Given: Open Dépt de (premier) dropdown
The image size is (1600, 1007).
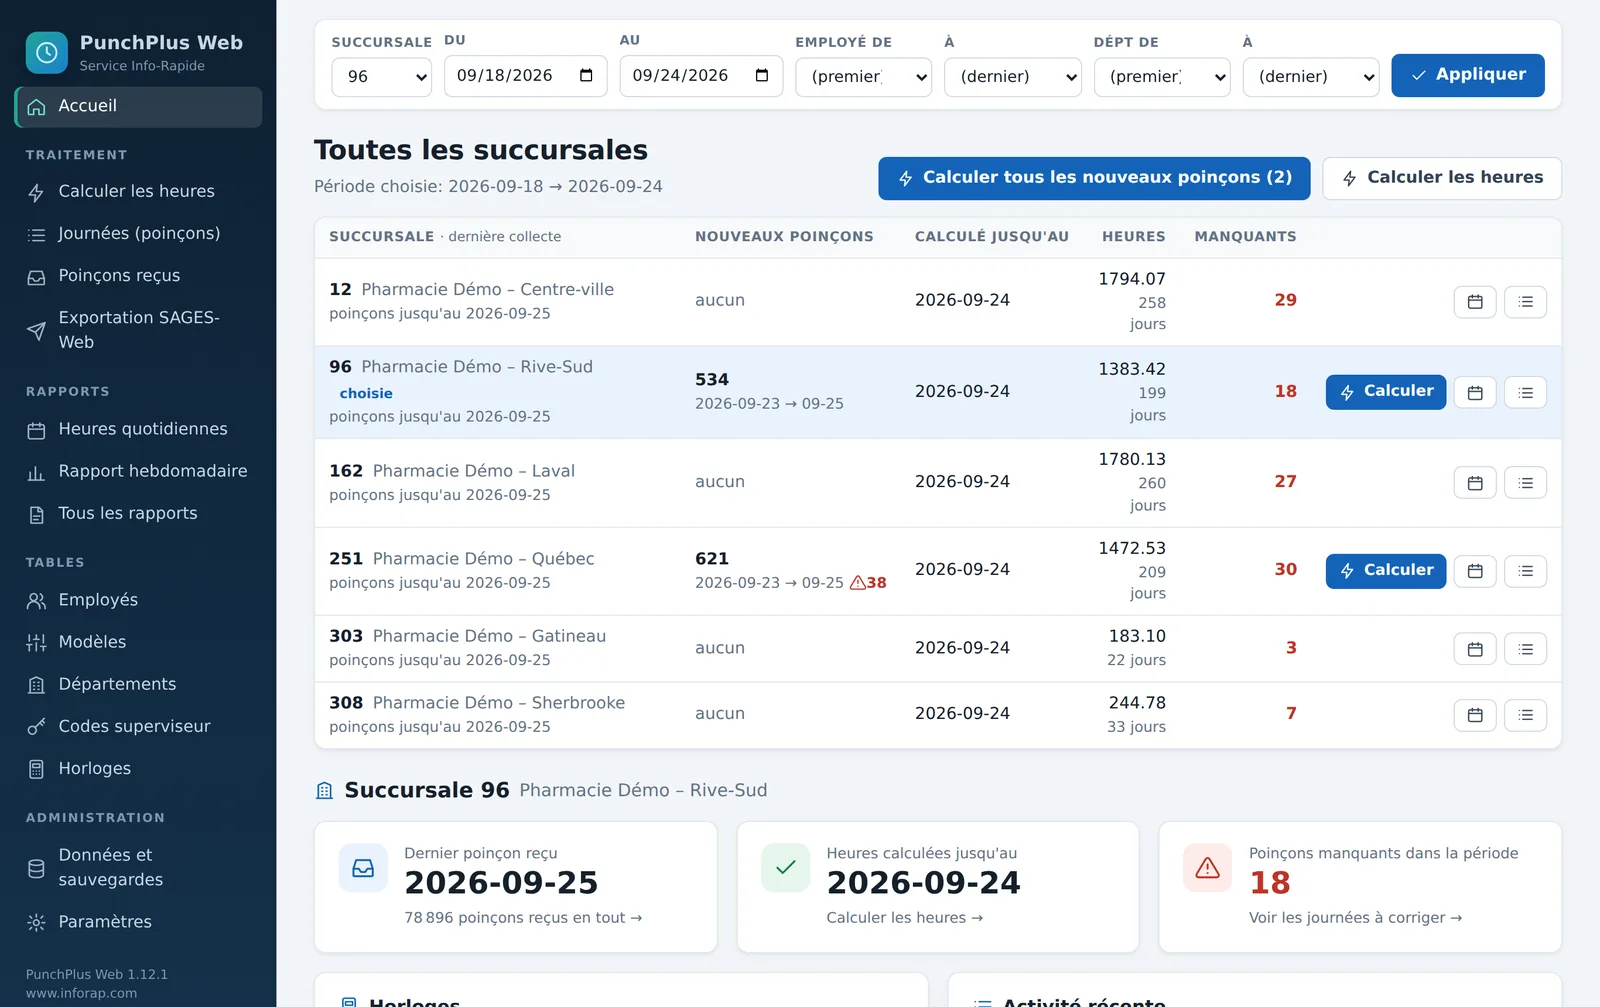Looking at the screenshot, I should [x=1162, y=77].
